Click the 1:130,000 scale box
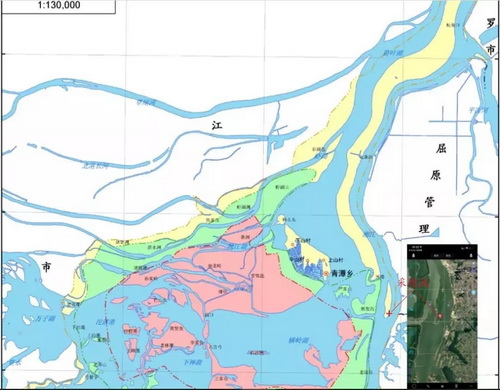Image resolution: width=500 pixels, height=390 pixels. (59, 6)
